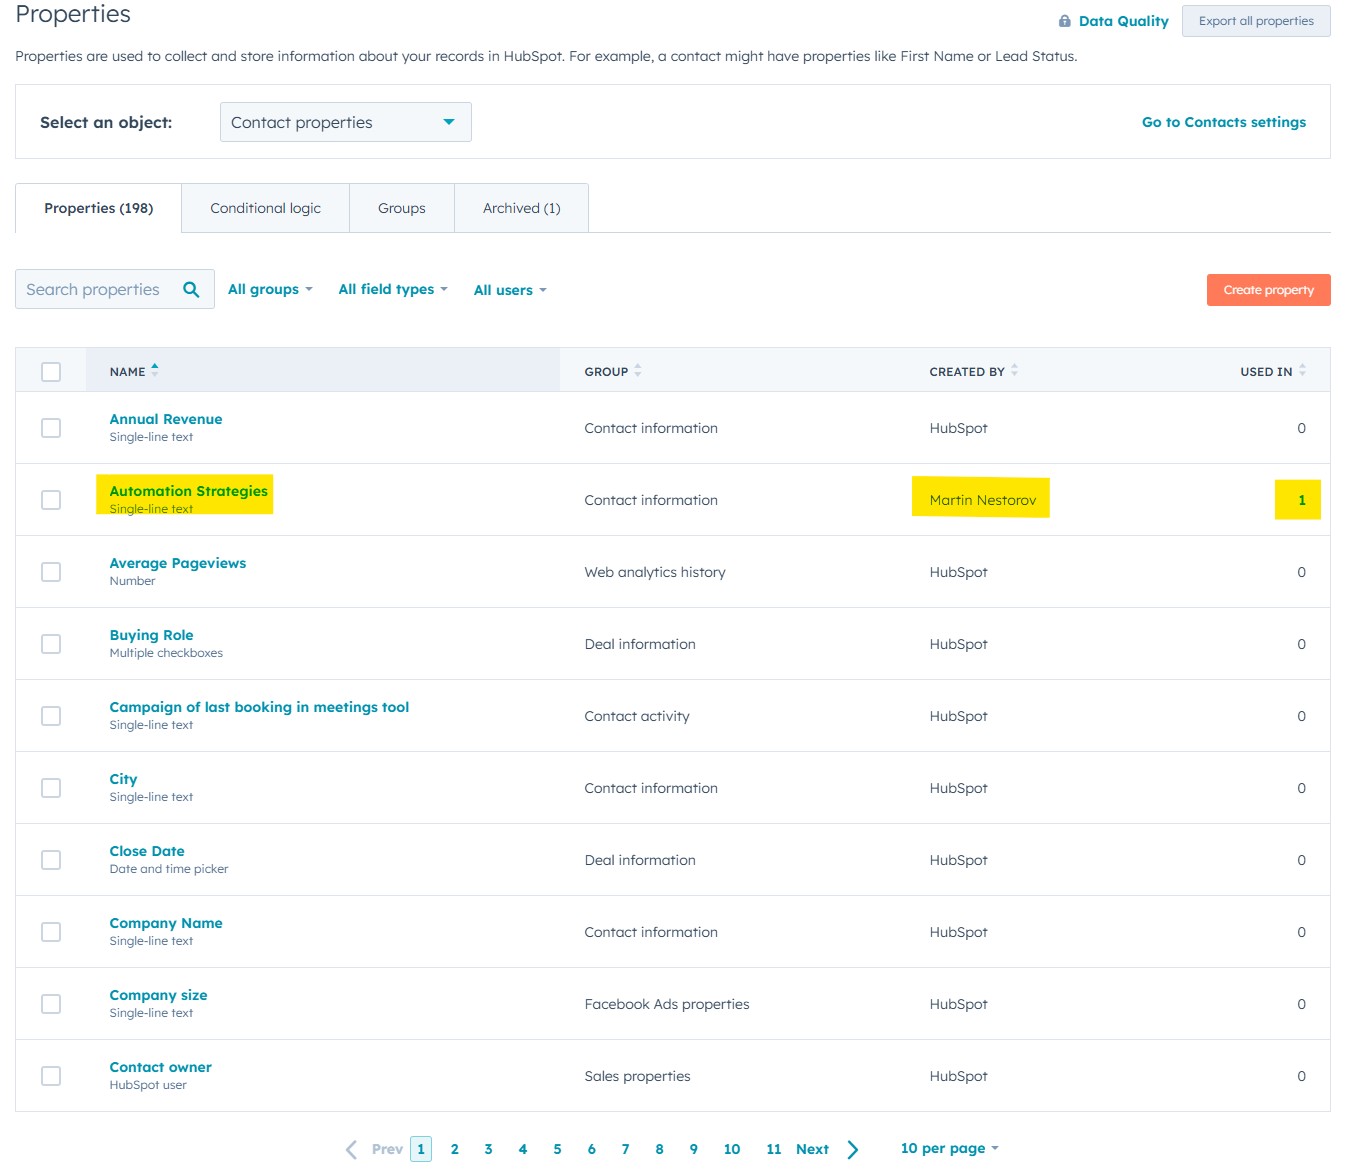Expand the All users filter
1349x1170 pixels.
point(510,290)
